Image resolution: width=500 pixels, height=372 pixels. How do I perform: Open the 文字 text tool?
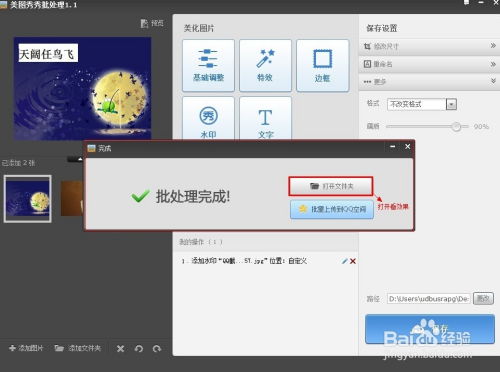click(x=265, y=118)
